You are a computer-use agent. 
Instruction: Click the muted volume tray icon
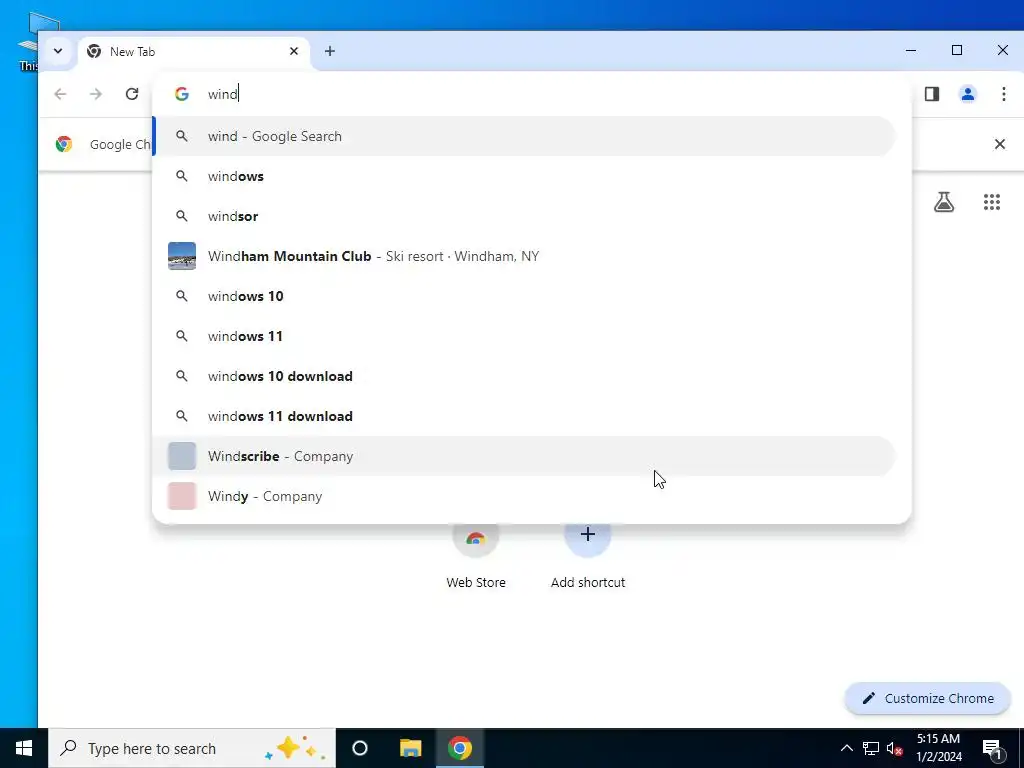[895, 748]
